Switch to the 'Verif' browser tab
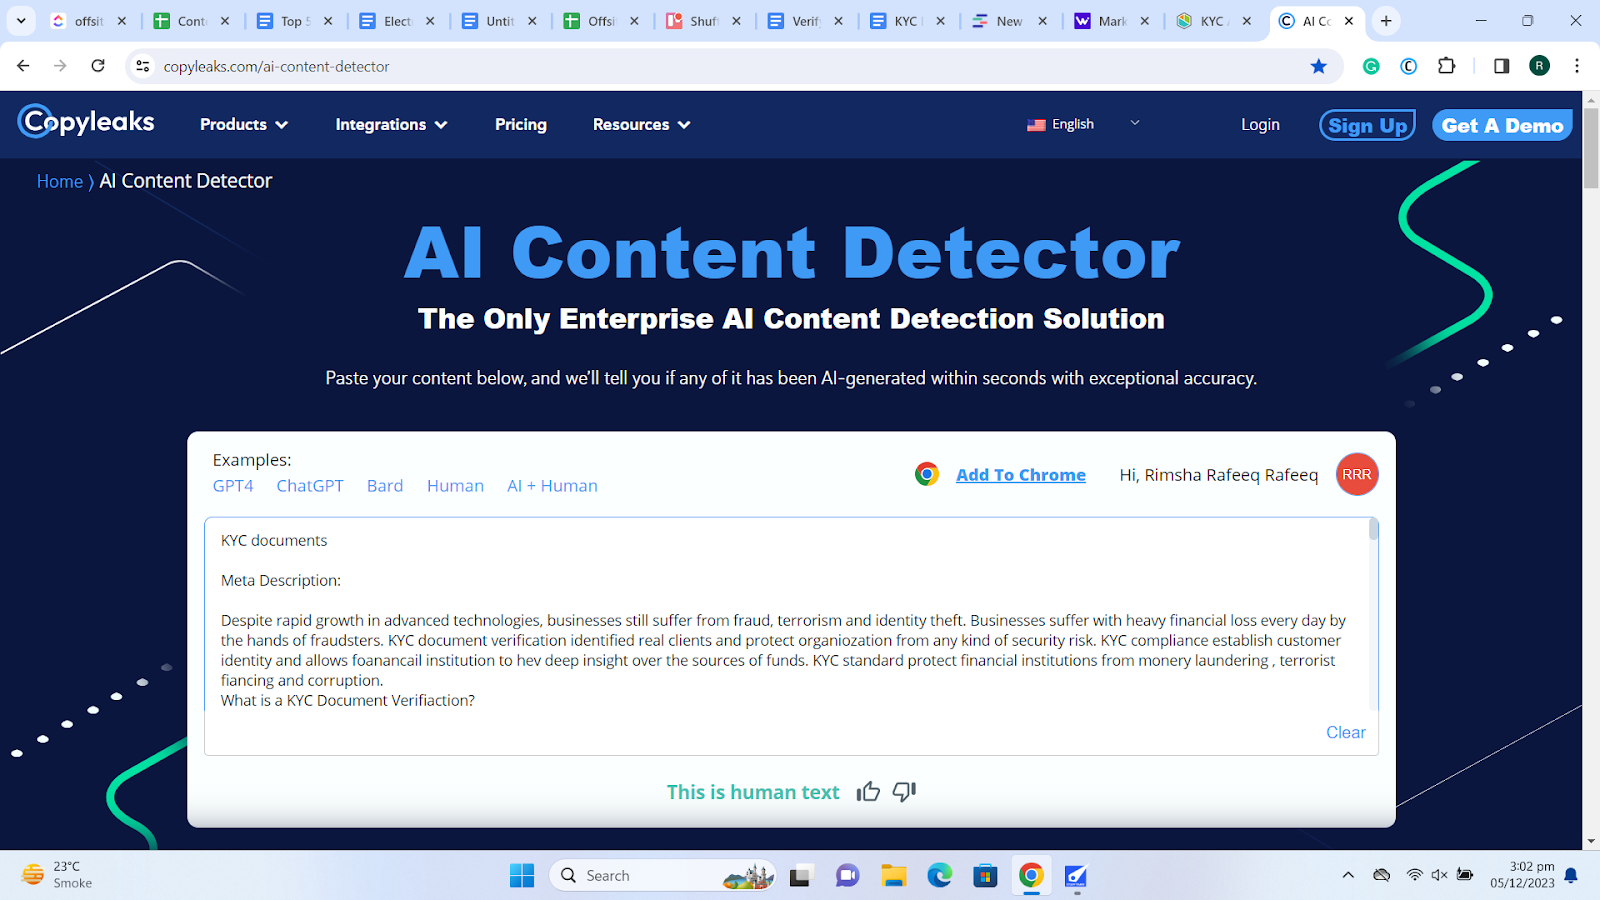1600x900 pixels. pos(805,20)
